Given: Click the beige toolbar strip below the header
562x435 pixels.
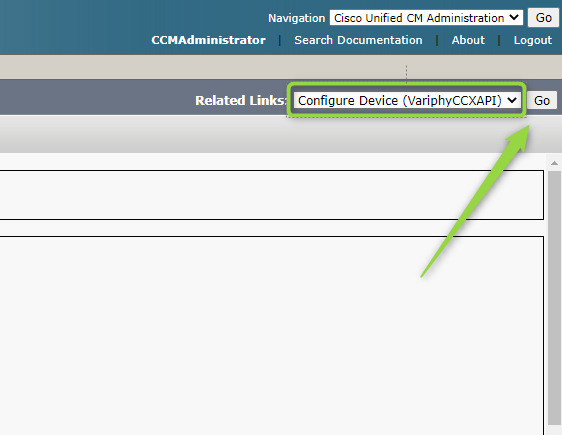Looking at the screenshot, I should pos(201,67).
